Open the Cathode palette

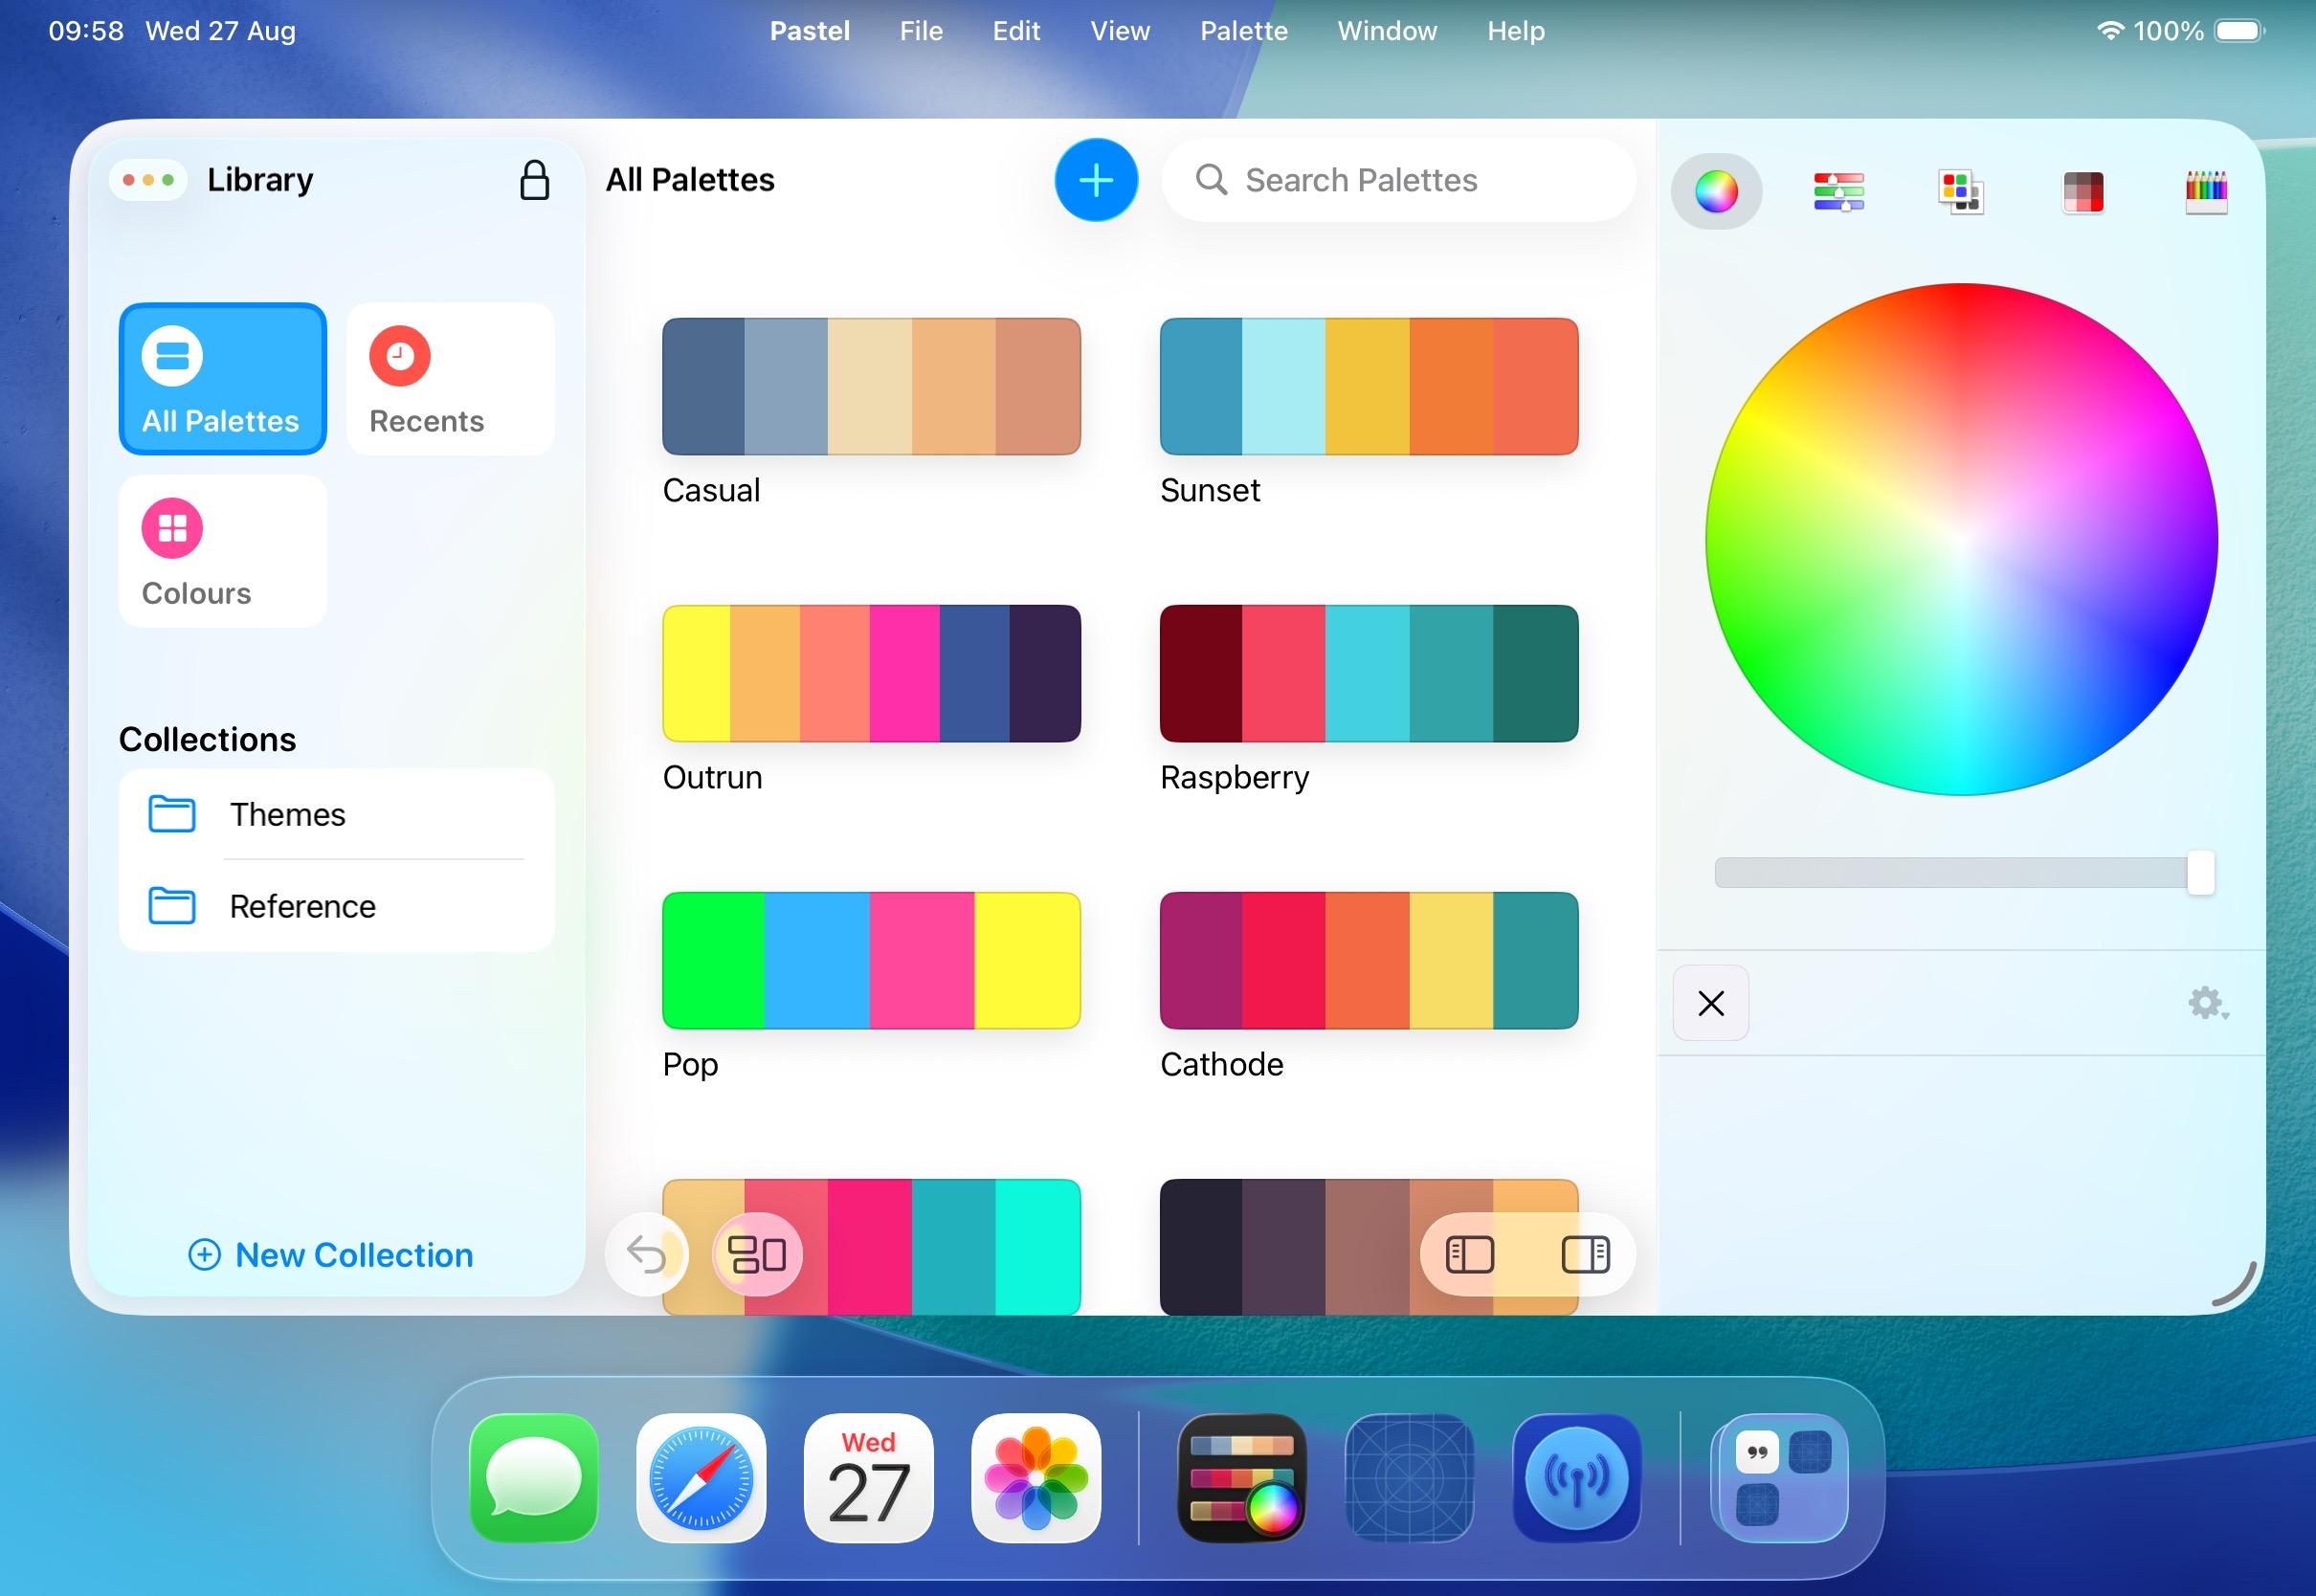tap(1369, 960)
